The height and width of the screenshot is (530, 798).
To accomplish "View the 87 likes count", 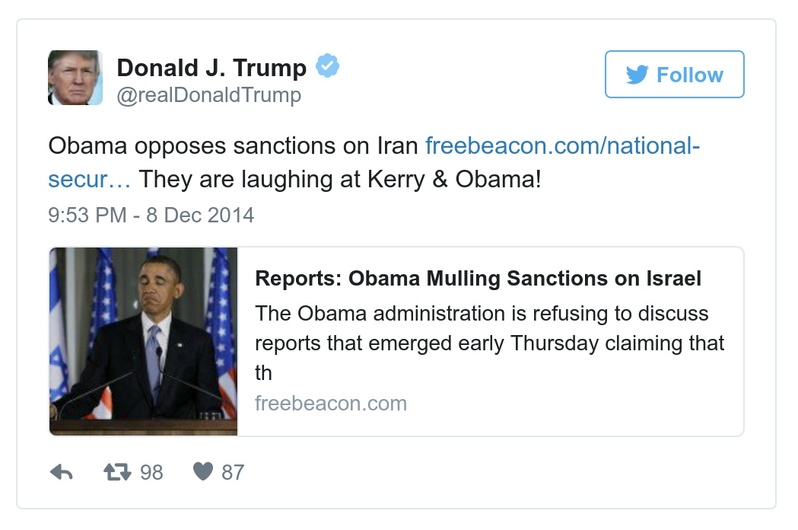I will [x=233, y=472].
